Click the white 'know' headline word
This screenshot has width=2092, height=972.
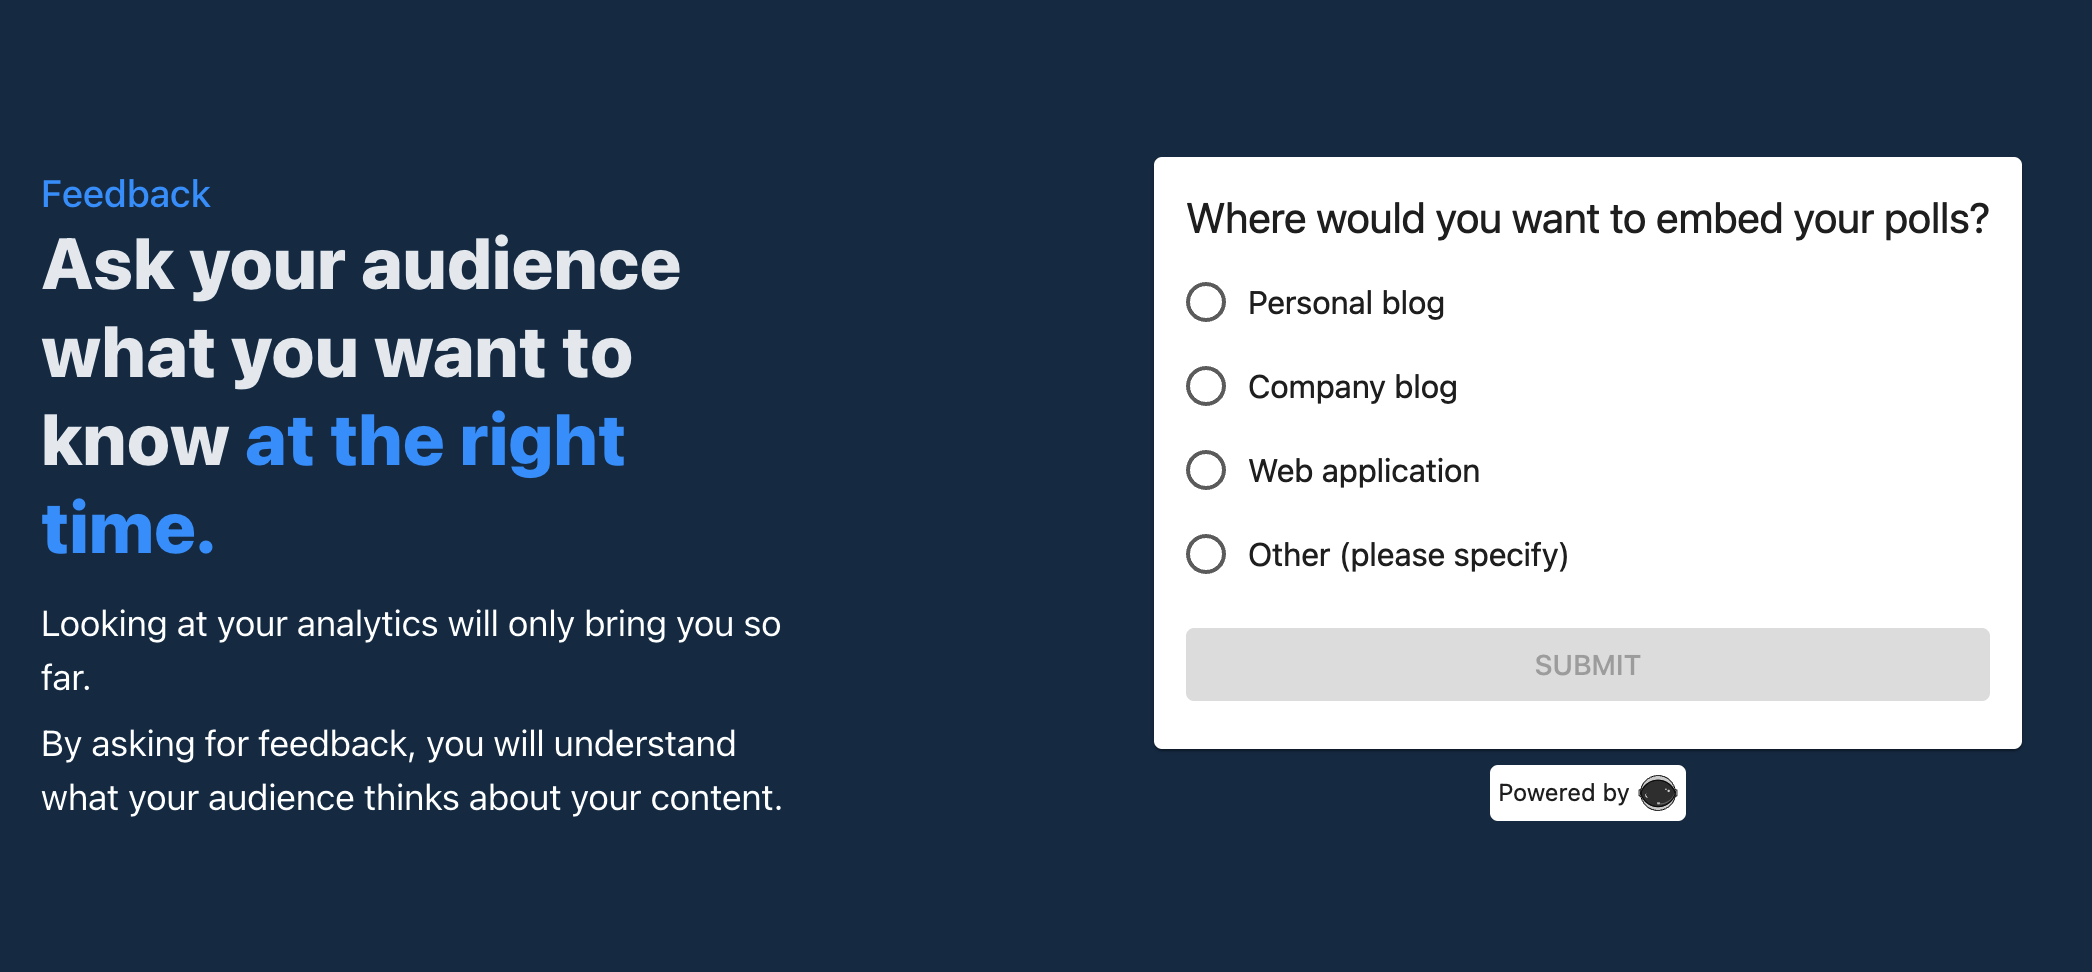[x=135, y=441]
